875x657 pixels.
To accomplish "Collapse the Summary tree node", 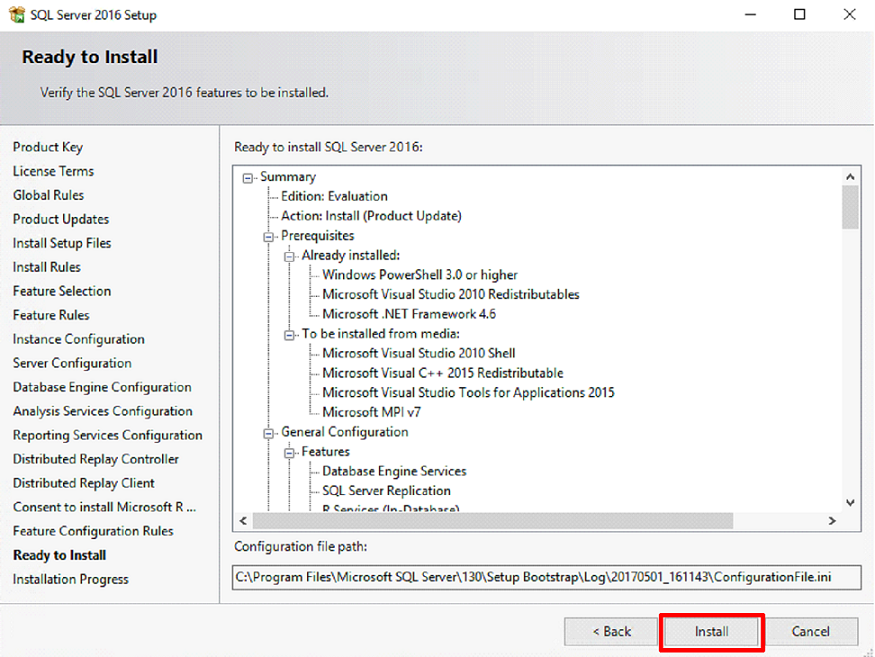I will (x=248, y=177).
